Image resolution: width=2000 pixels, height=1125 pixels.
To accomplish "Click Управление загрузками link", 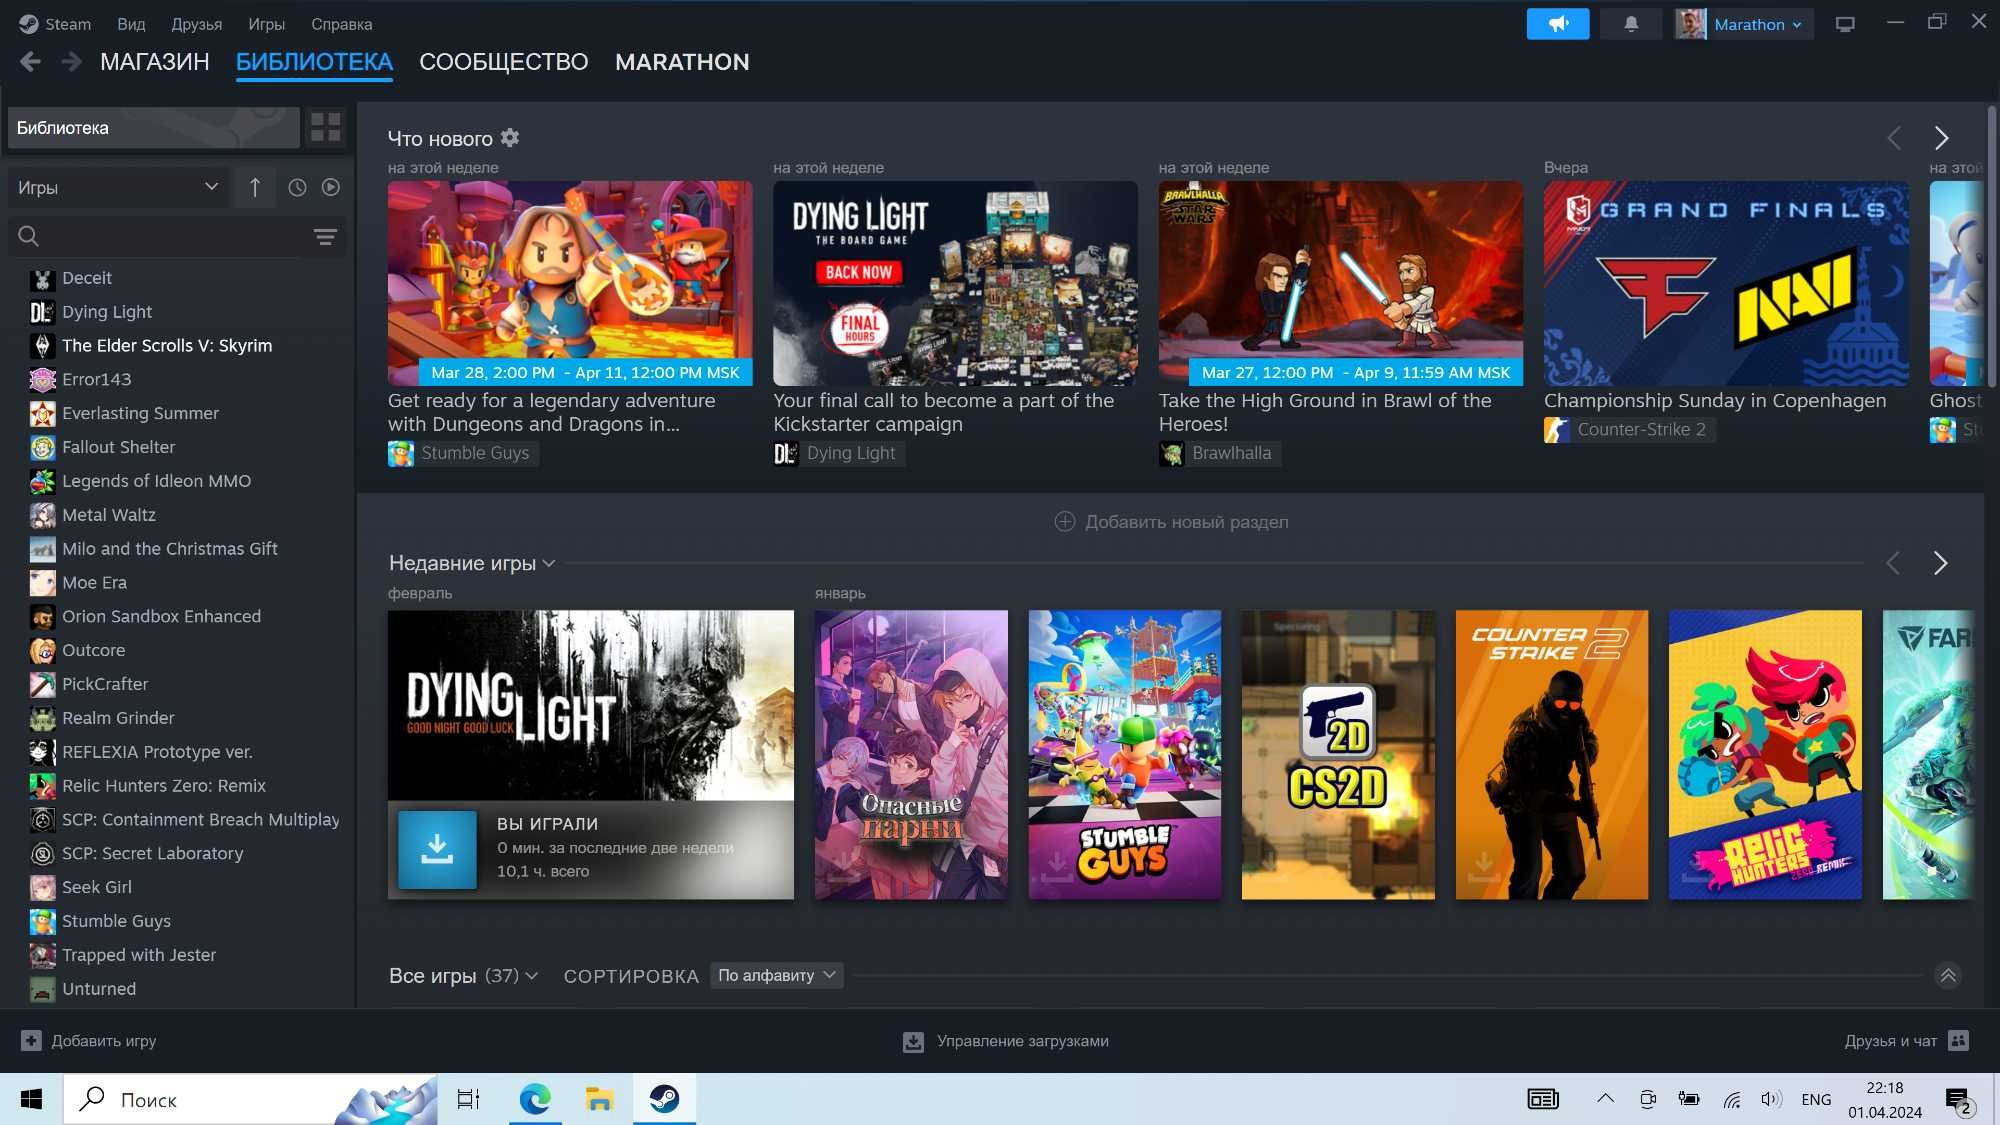I will click(x=1022, y=1041).
